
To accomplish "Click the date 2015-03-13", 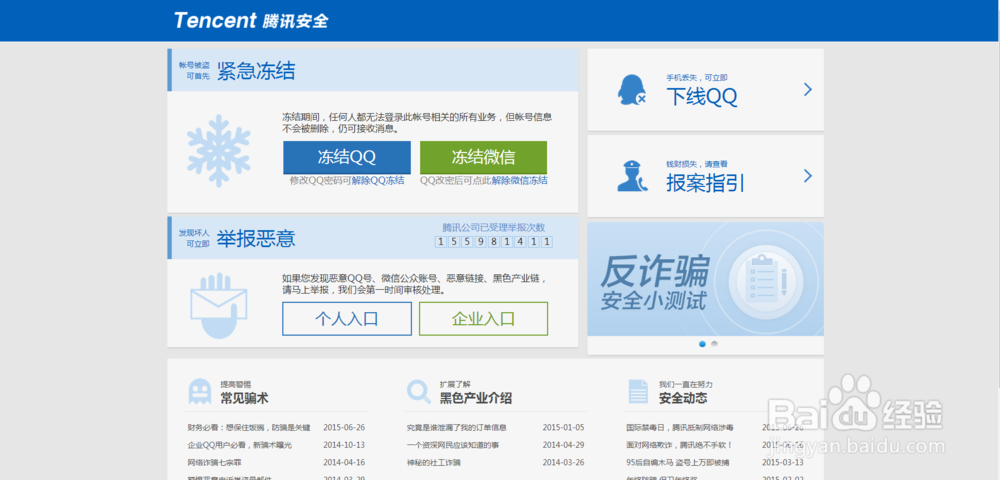I will [x=783, y=462].
